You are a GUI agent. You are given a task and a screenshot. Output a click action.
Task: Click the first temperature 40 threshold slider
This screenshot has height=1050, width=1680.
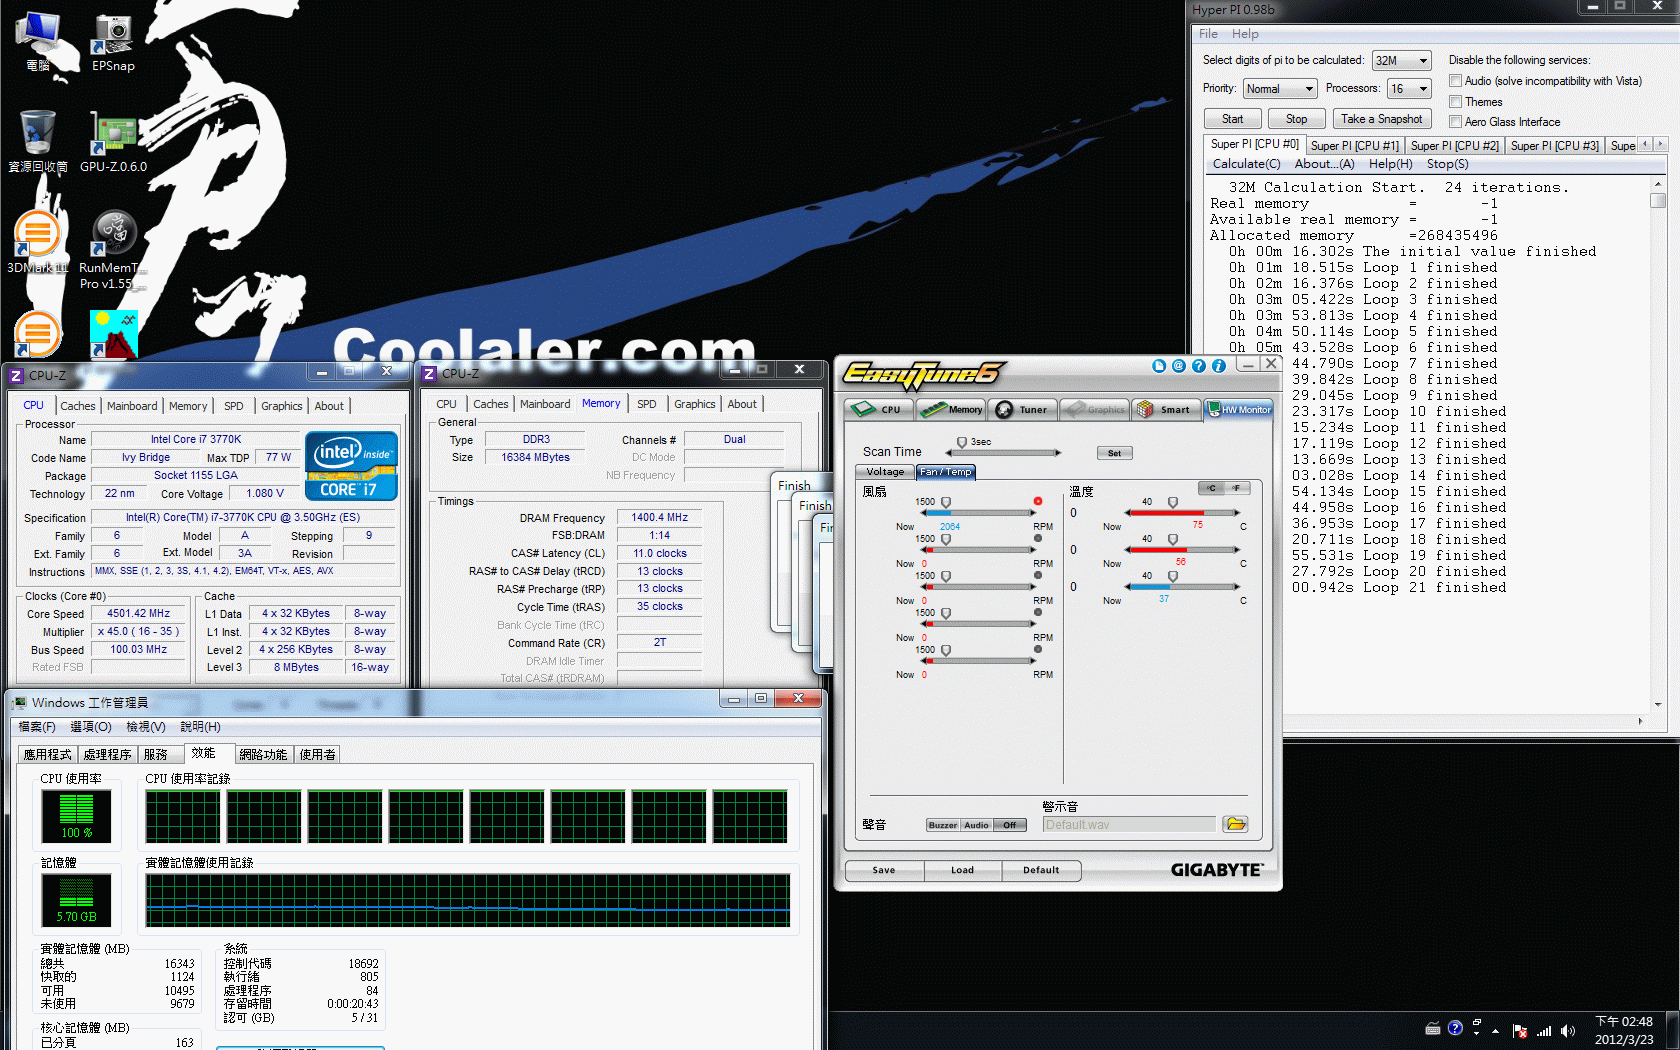coord(1173,502)
